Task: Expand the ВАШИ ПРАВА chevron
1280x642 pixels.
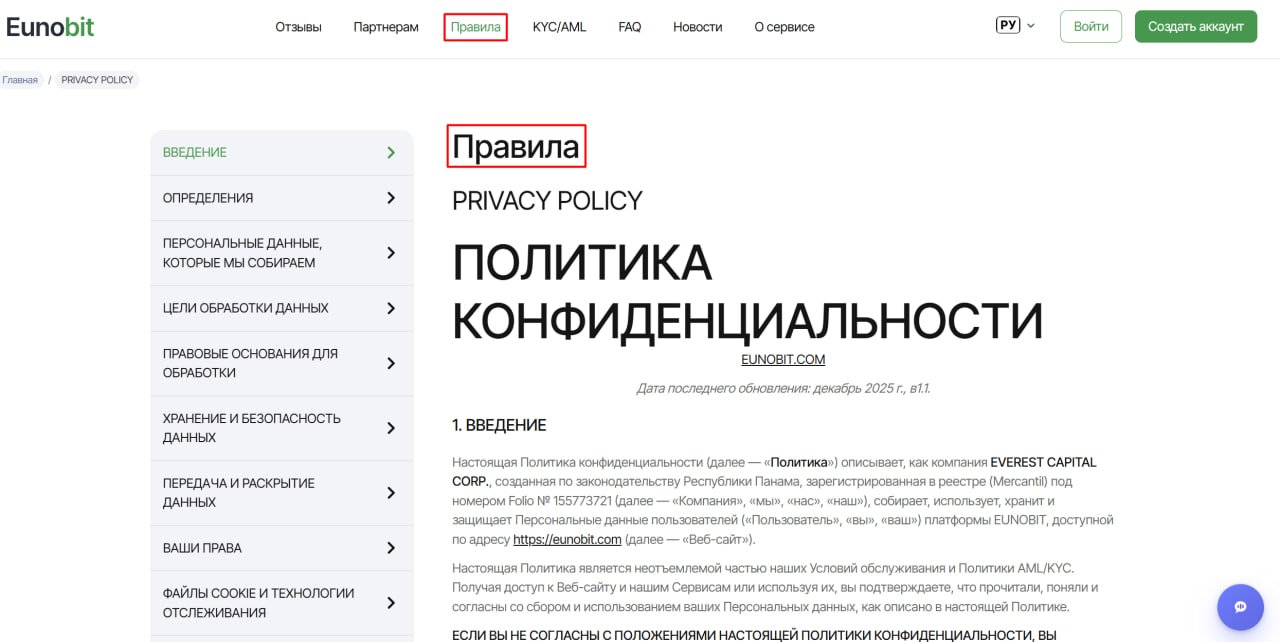Action: point(391,548)
